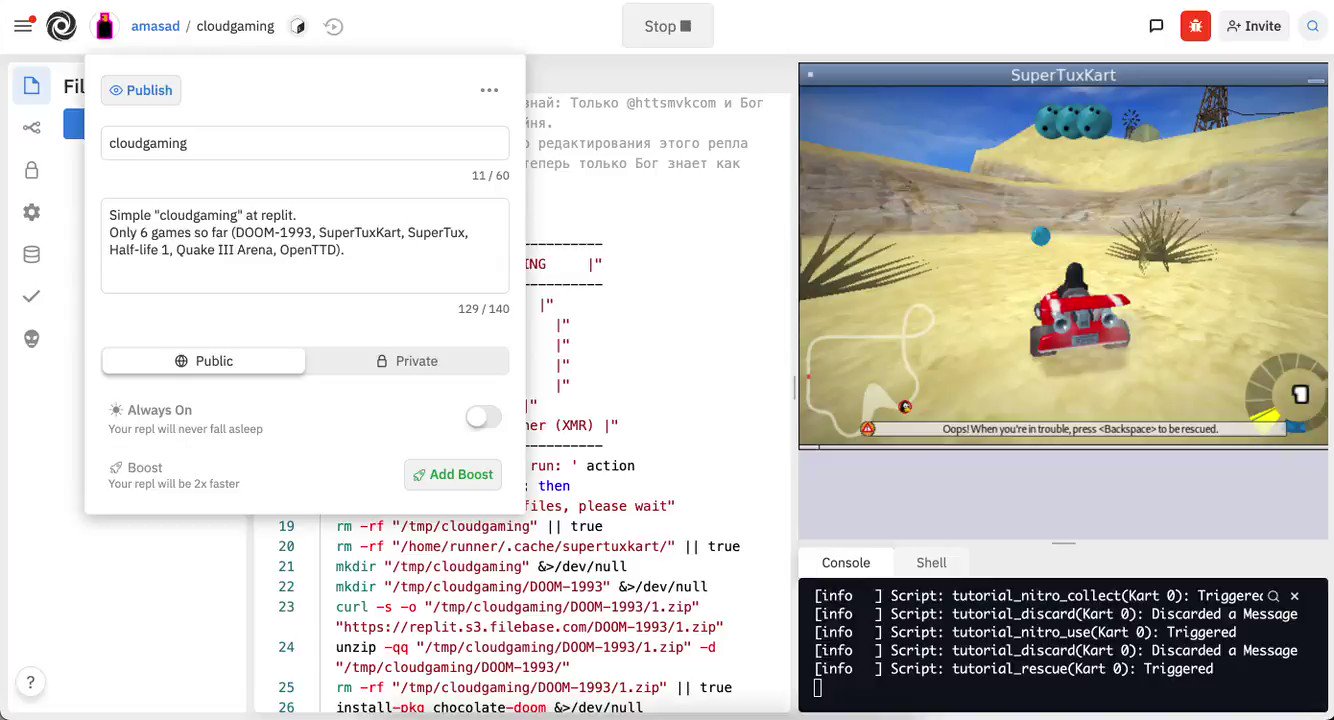
Task: Open the search icon in header
Action: click(1313, 26)
